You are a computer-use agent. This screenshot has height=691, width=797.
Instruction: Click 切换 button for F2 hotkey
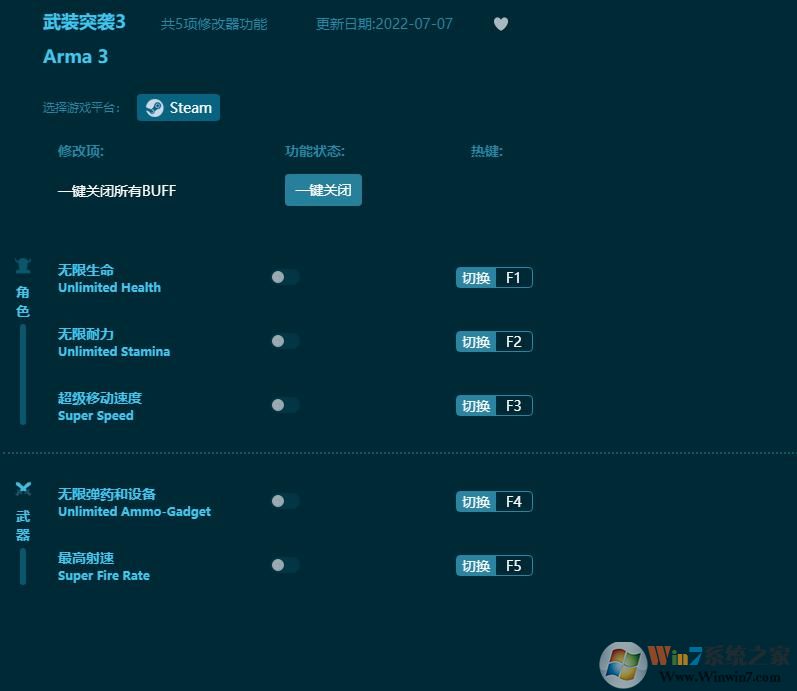coord(476,342)
